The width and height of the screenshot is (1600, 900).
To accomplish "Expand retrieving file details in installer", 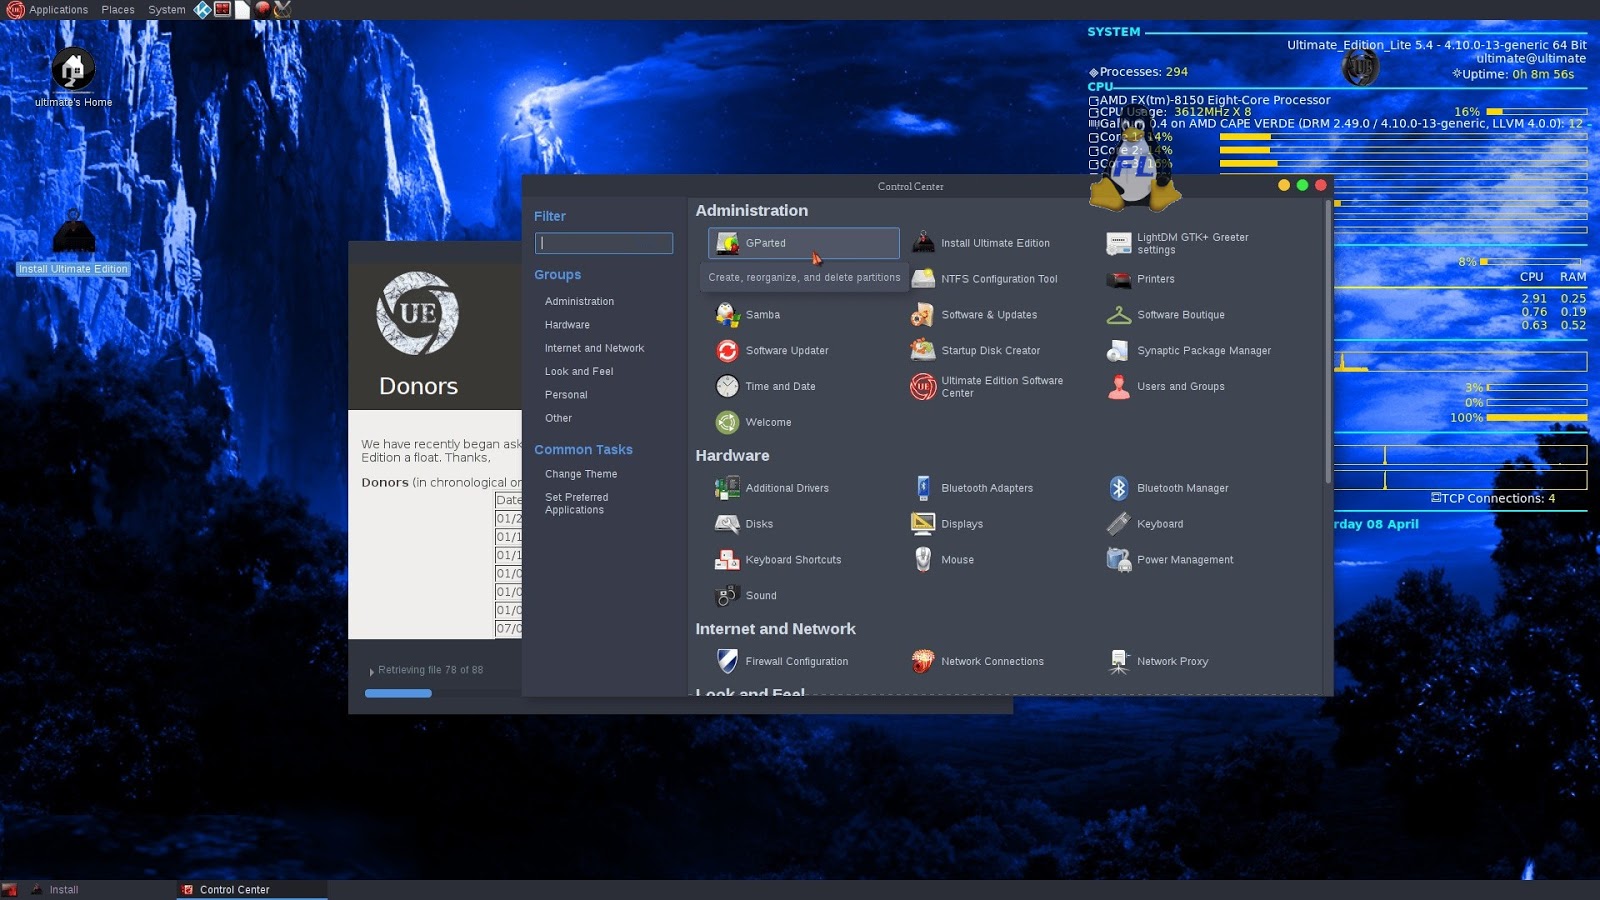I will coord(371,671).
